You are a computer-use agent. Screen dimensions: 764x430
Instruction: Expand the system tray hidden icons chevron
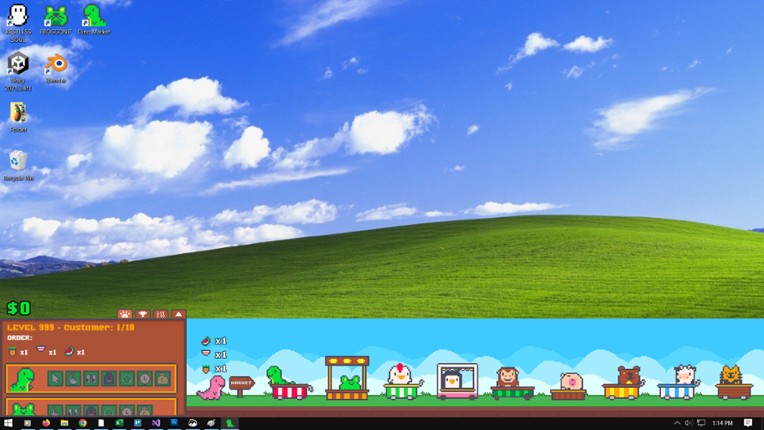pyautogui.click(x=676, y=423)
